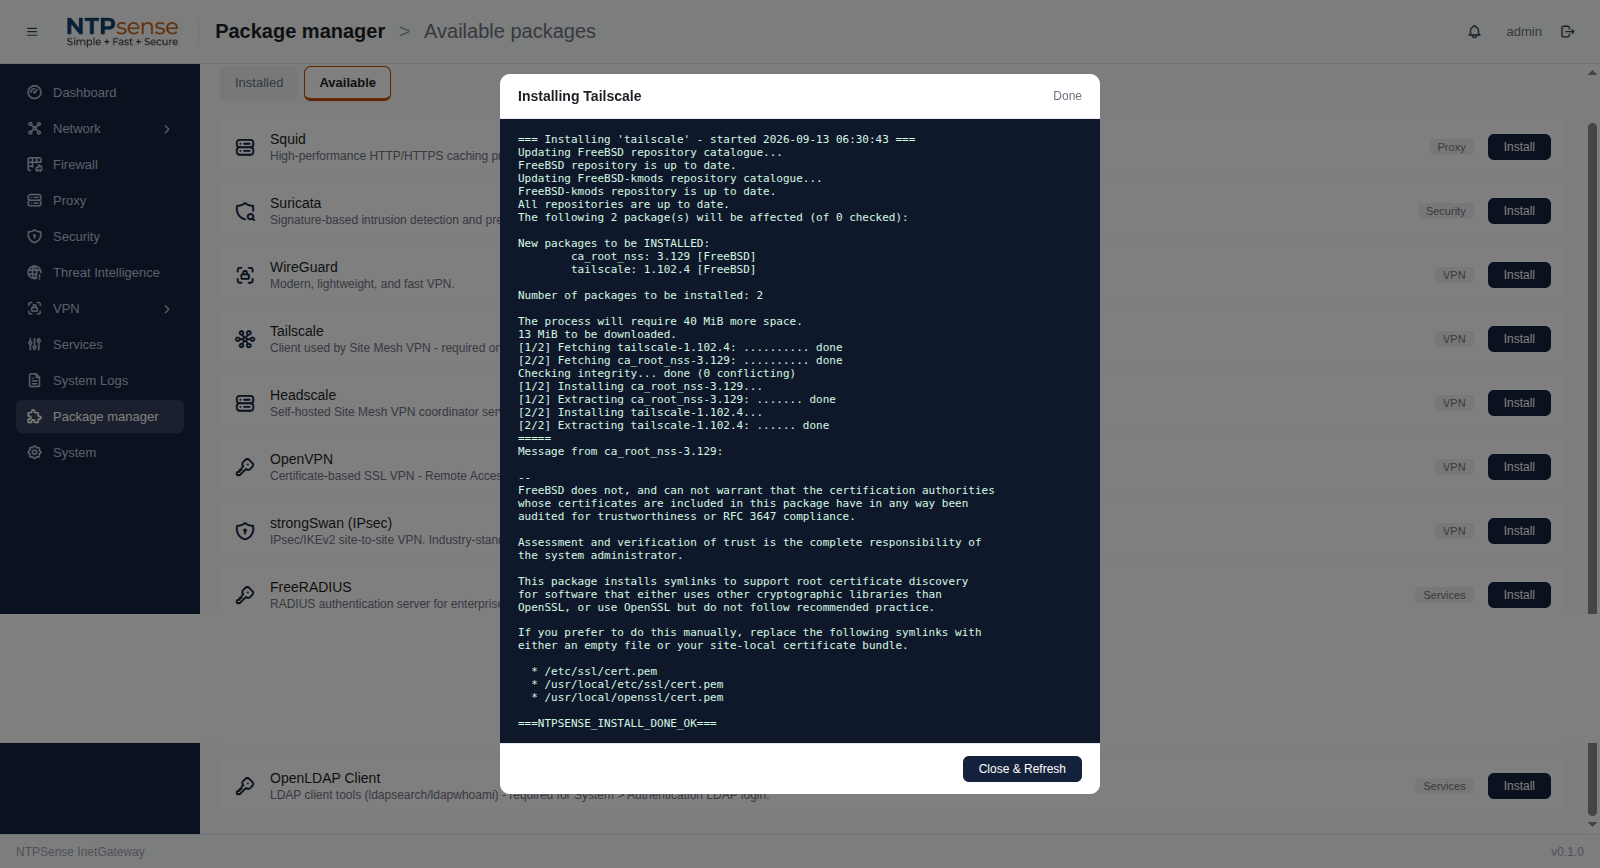Install the FreeRADIUS package

[x=1519, y=595]
